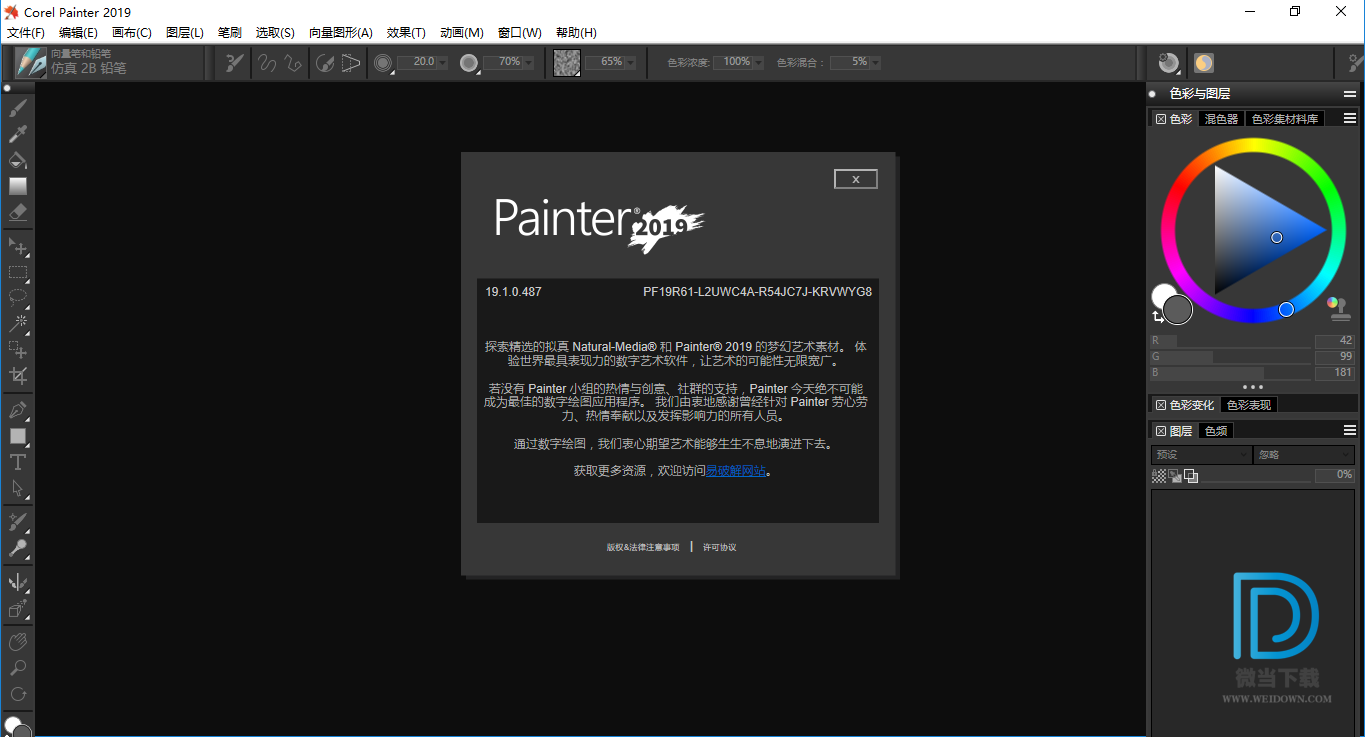Open the color concentration 100% dropdown
This screenshot has height=737, width=1365.
click(x=757, y=62)
